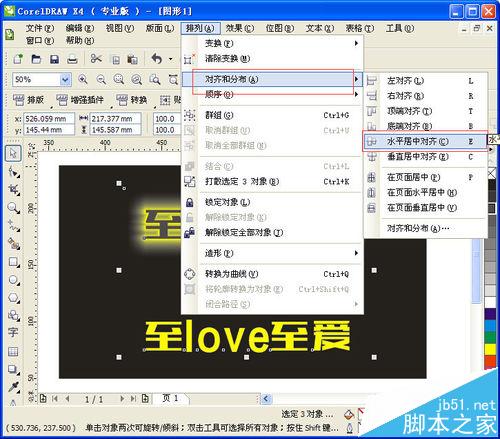Click the Paste icon
500x439 pixels.
pos(132,60)
